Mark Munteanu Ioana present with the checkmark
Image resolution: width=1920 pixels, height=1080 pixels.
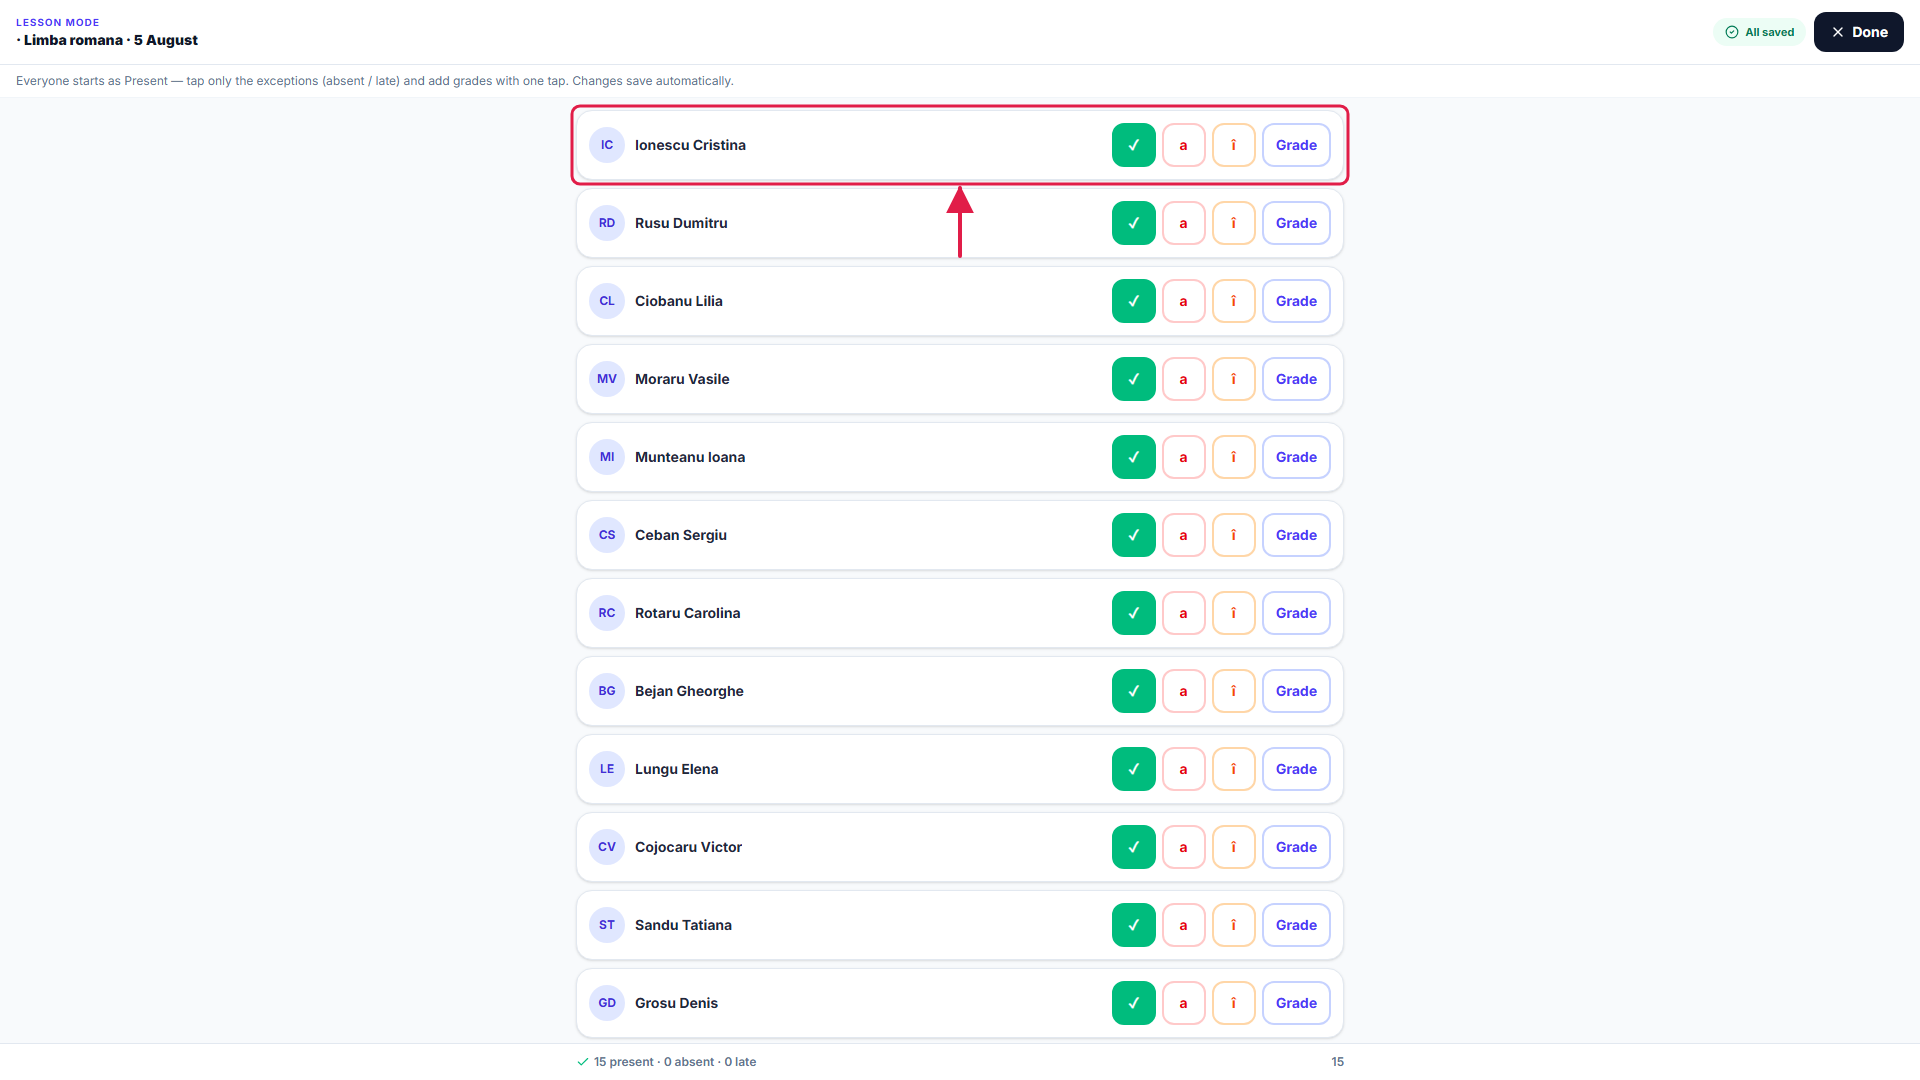point(1133,457)
